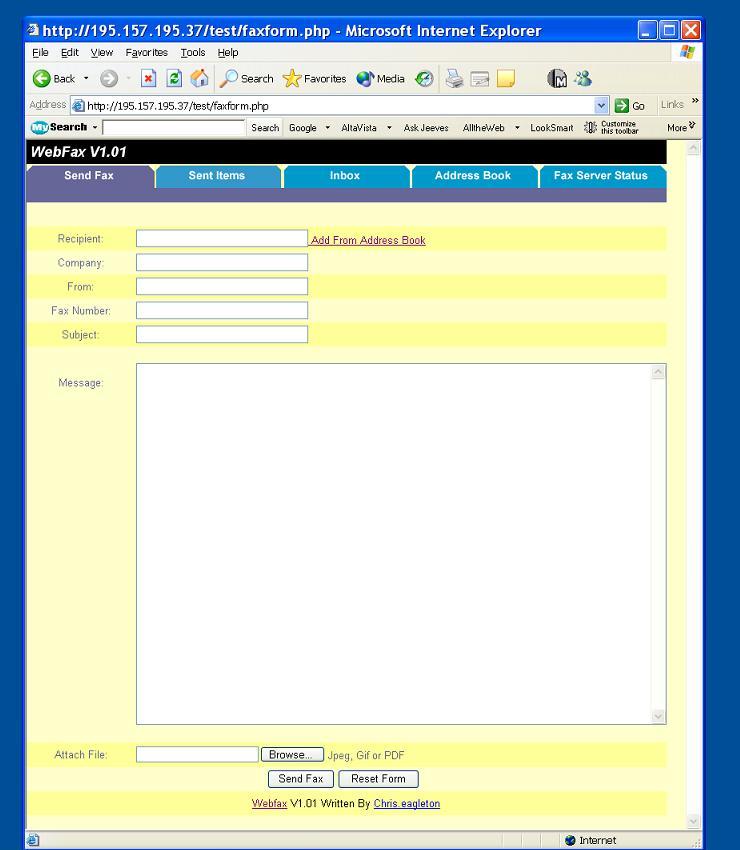The width and height of the screenshot is (740, 850).
Task: Click the page icon in the title bar
Action: [x=33, y=29]
